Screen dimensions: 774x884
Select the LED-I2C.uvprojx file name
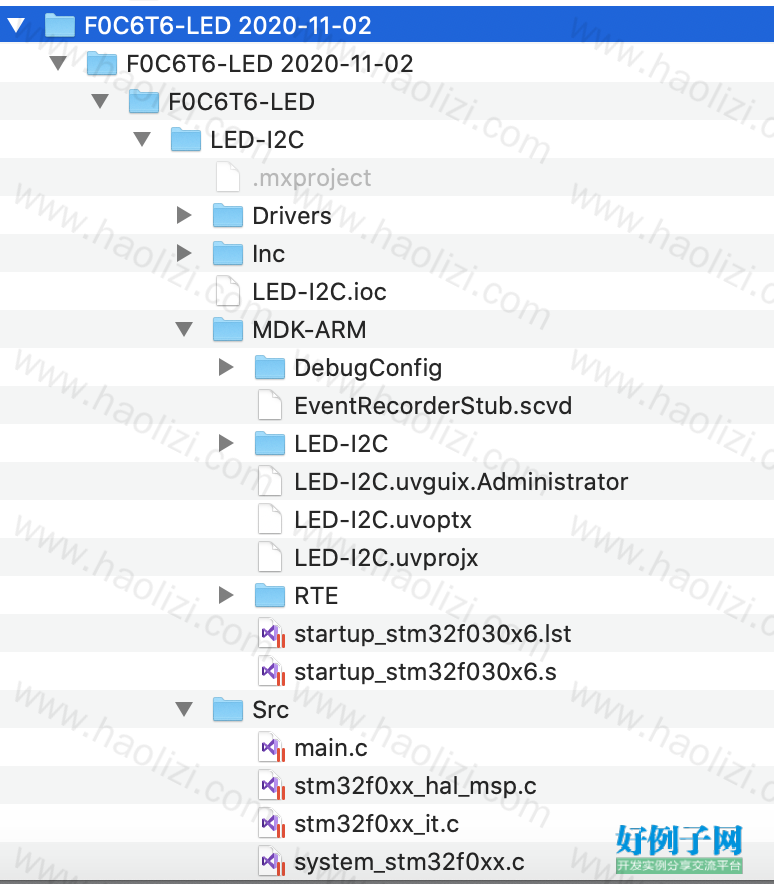coord(386,558)
